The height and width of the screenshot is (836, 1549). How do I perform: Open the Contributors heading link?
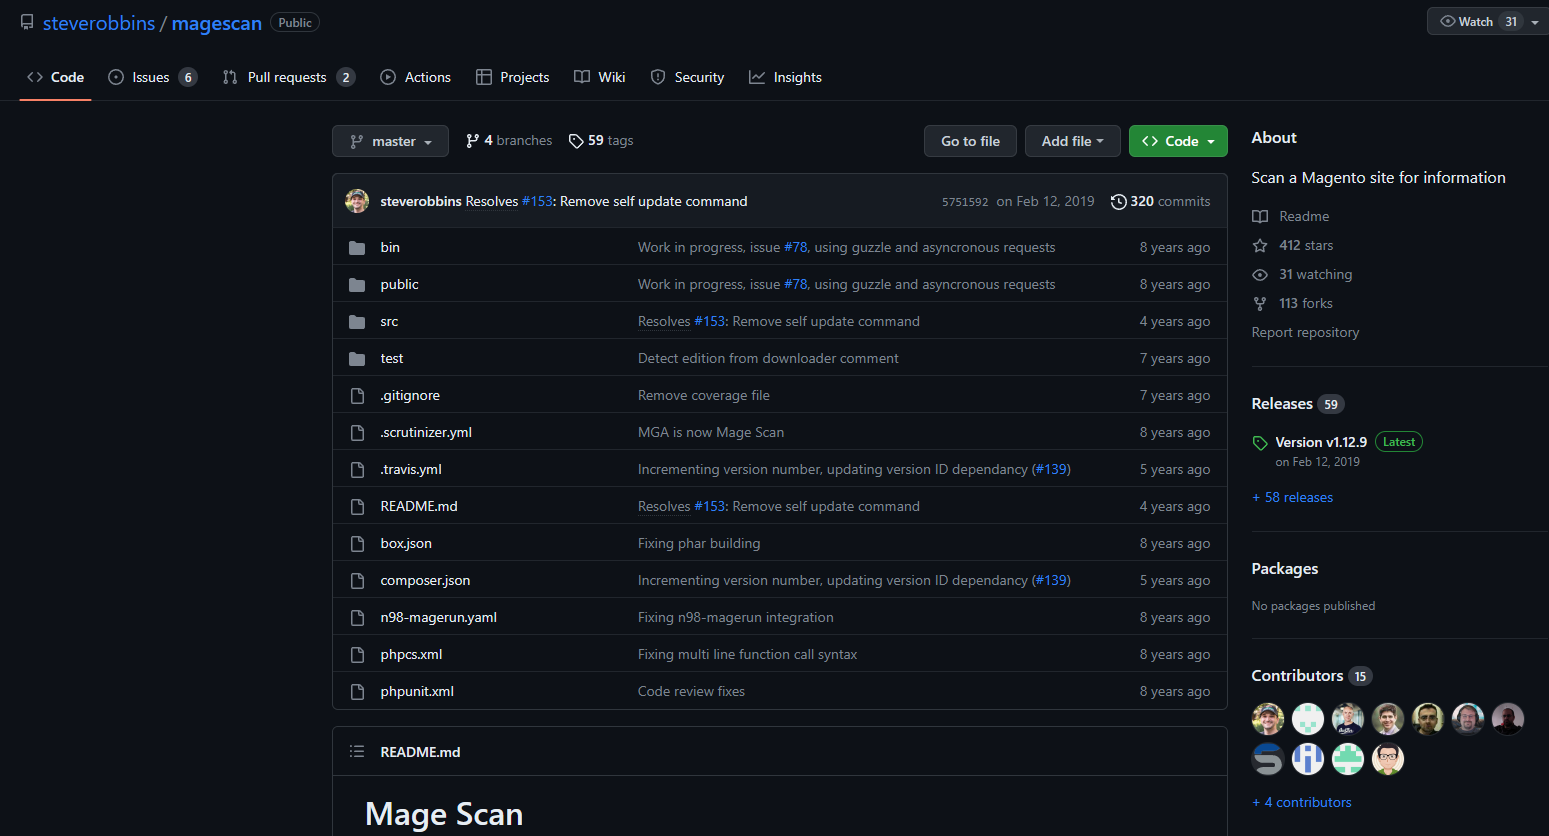[1298, 676]
